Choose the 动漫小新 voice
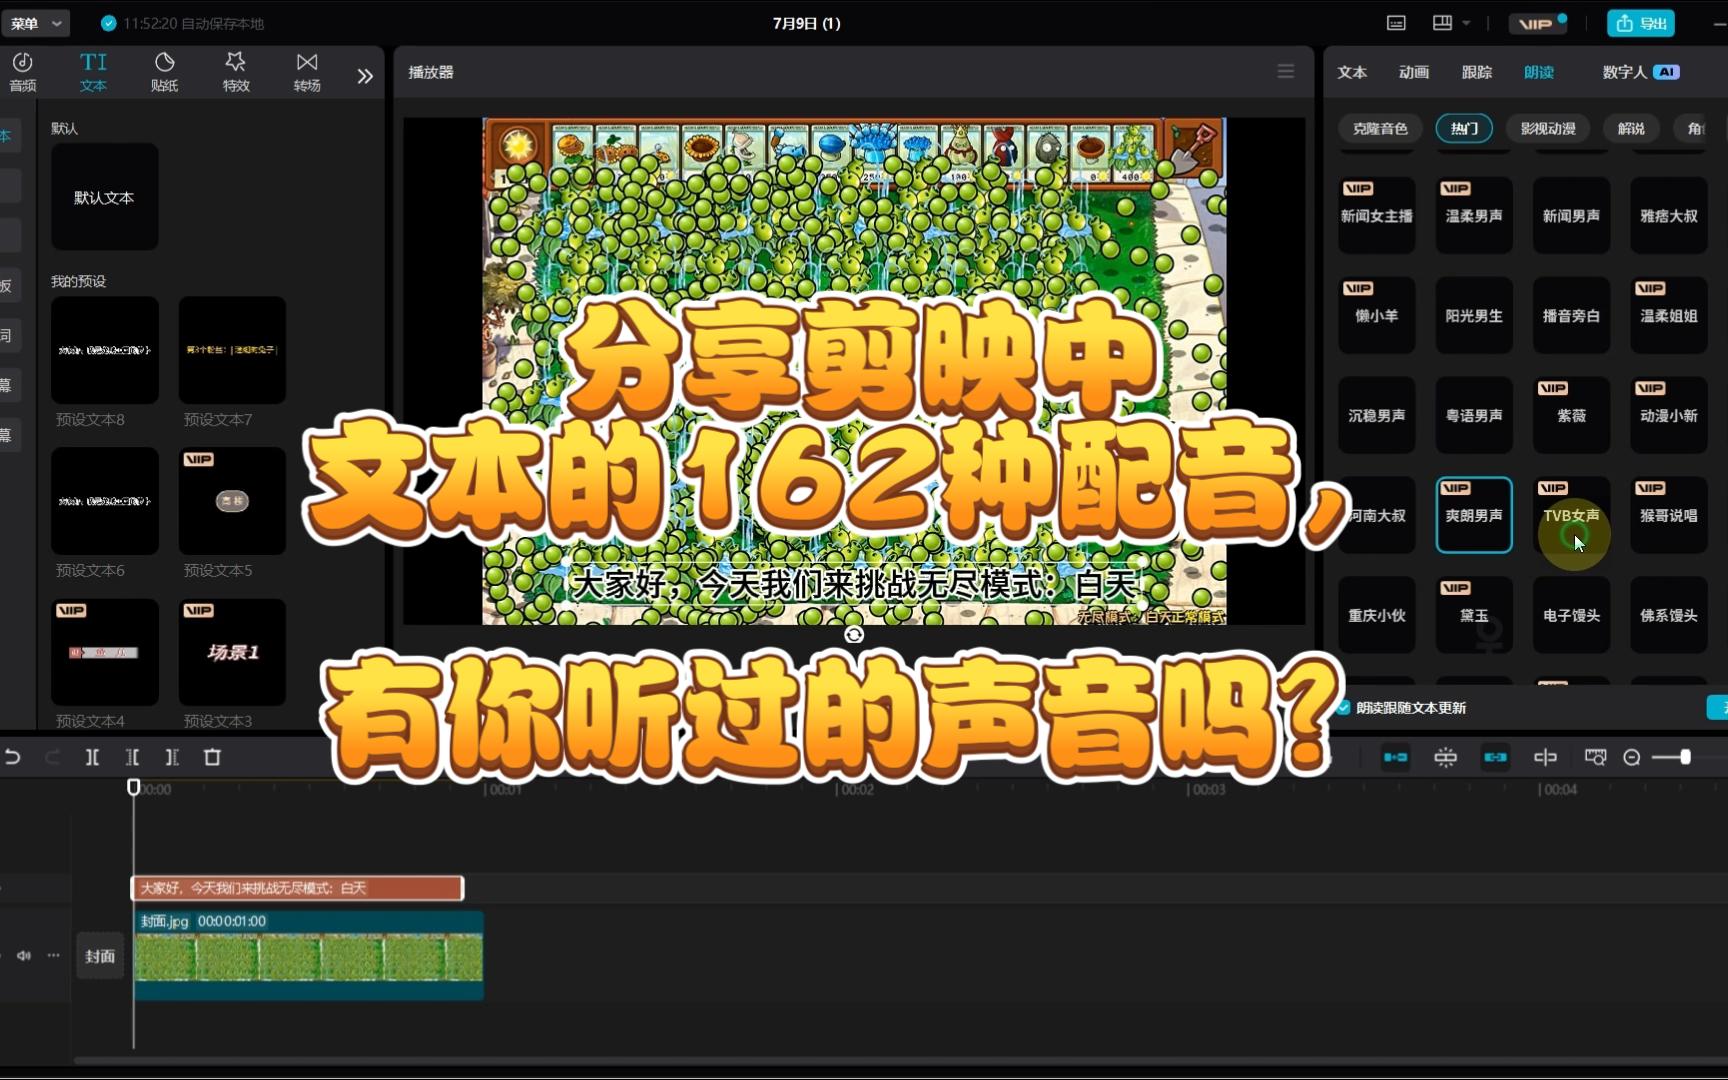This screenshot has height=1080, width=1728. point(1669,415)
